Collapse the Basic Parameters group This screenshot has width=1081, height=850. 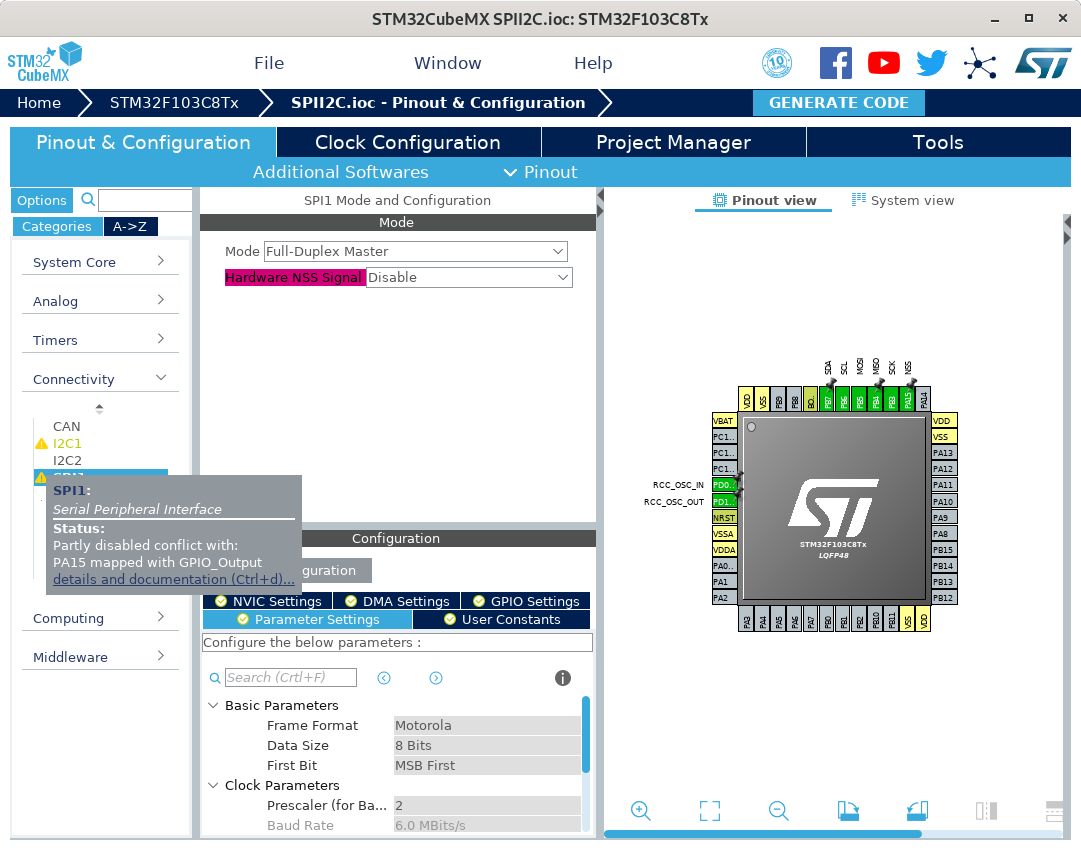(x=213, y=705)
